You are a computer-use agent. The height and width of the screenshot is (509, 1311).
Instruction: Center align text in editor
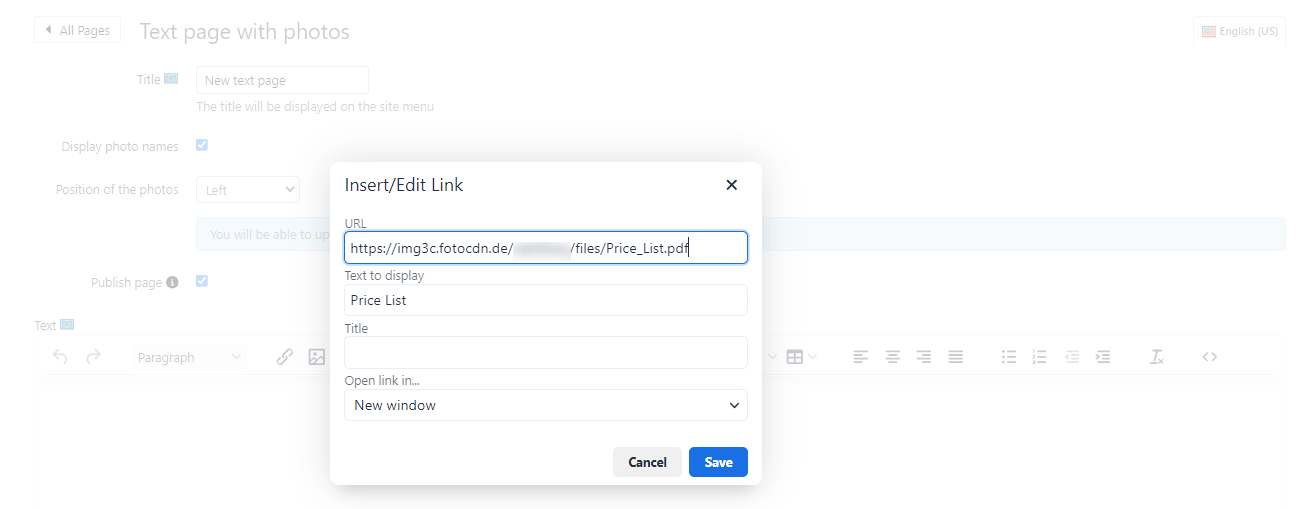893,357
